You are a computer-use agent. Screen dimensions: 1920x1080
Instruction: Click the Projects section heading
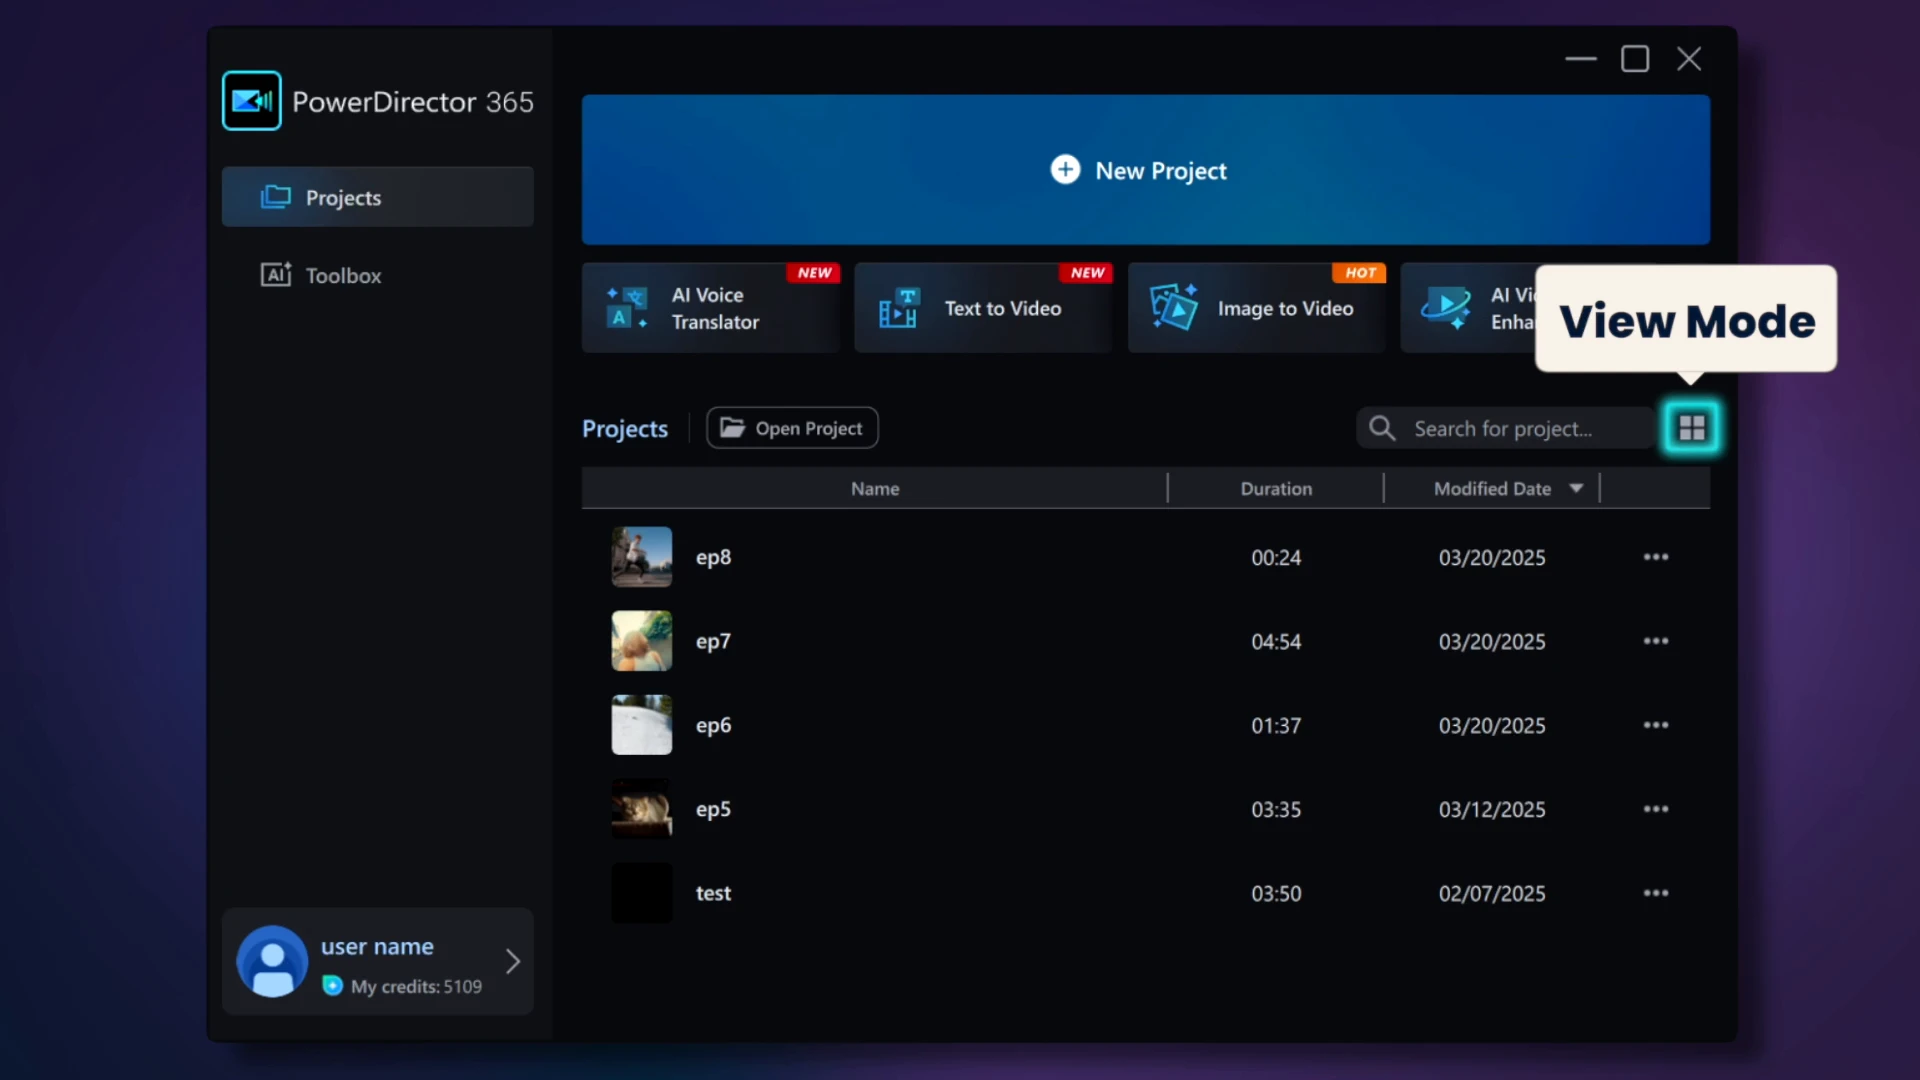pos(625,429)
